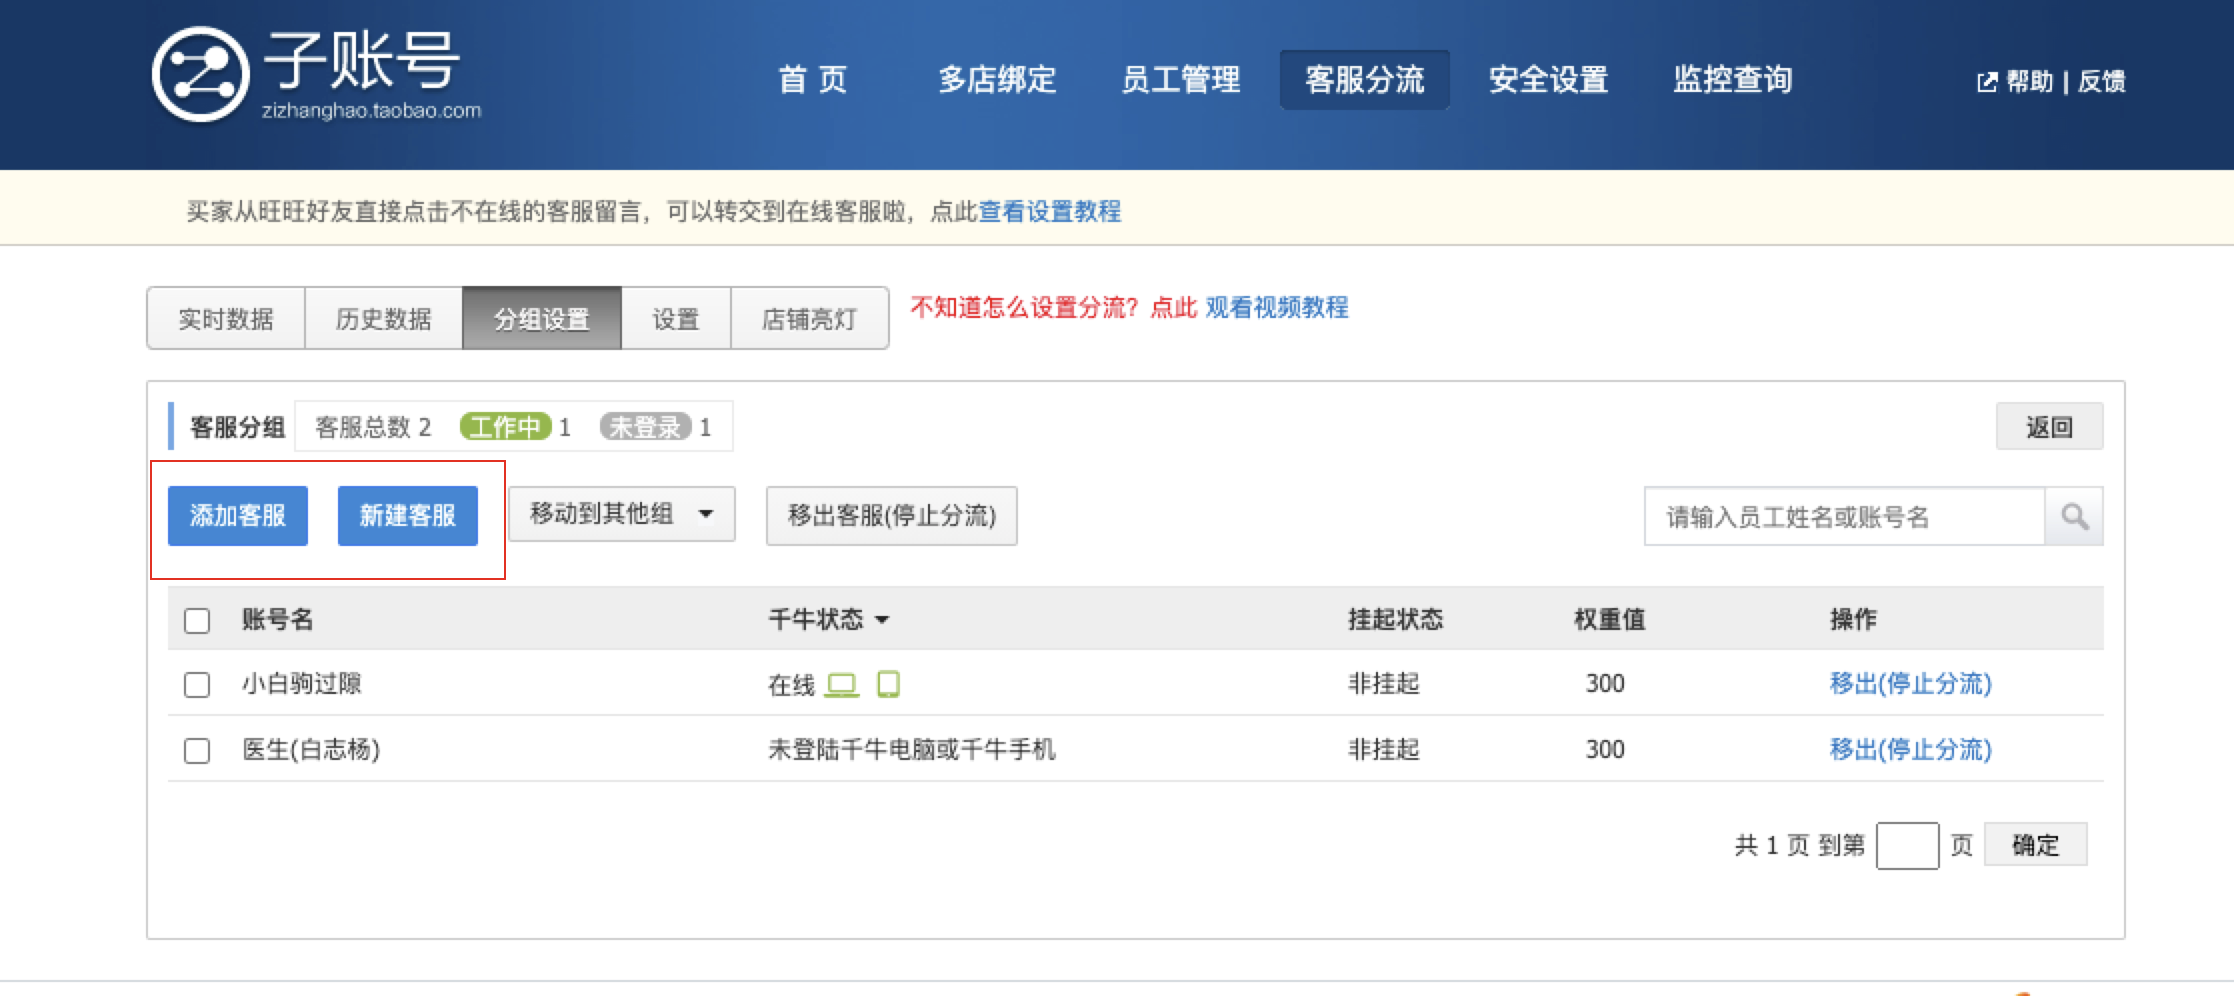
Task: Switch to the 设置 tab
Action: tap(676, 319)
